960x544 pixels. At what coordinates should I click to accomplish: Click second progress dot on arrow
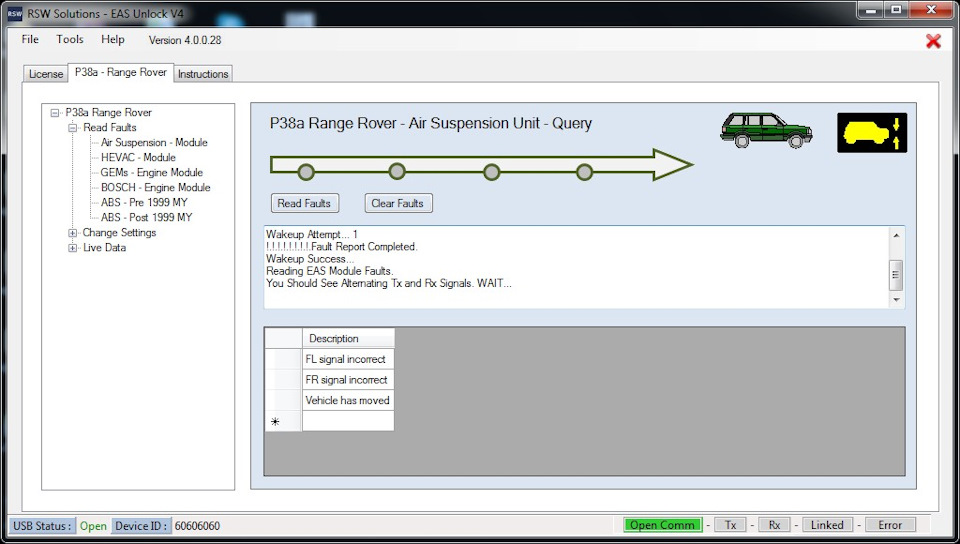point(397,171)
